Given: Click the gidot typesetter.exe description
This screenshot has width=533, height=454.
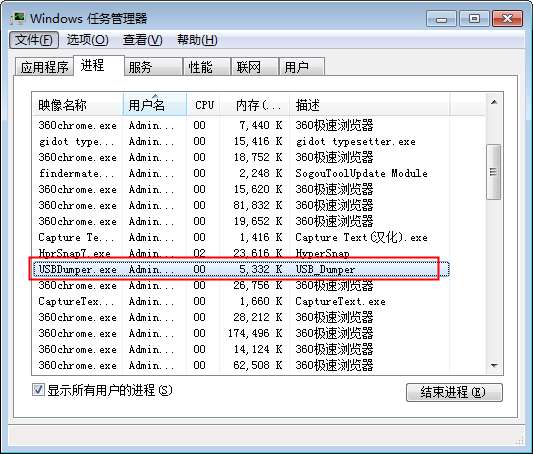Looking at the screenshot, I should [x=355, y=141].
